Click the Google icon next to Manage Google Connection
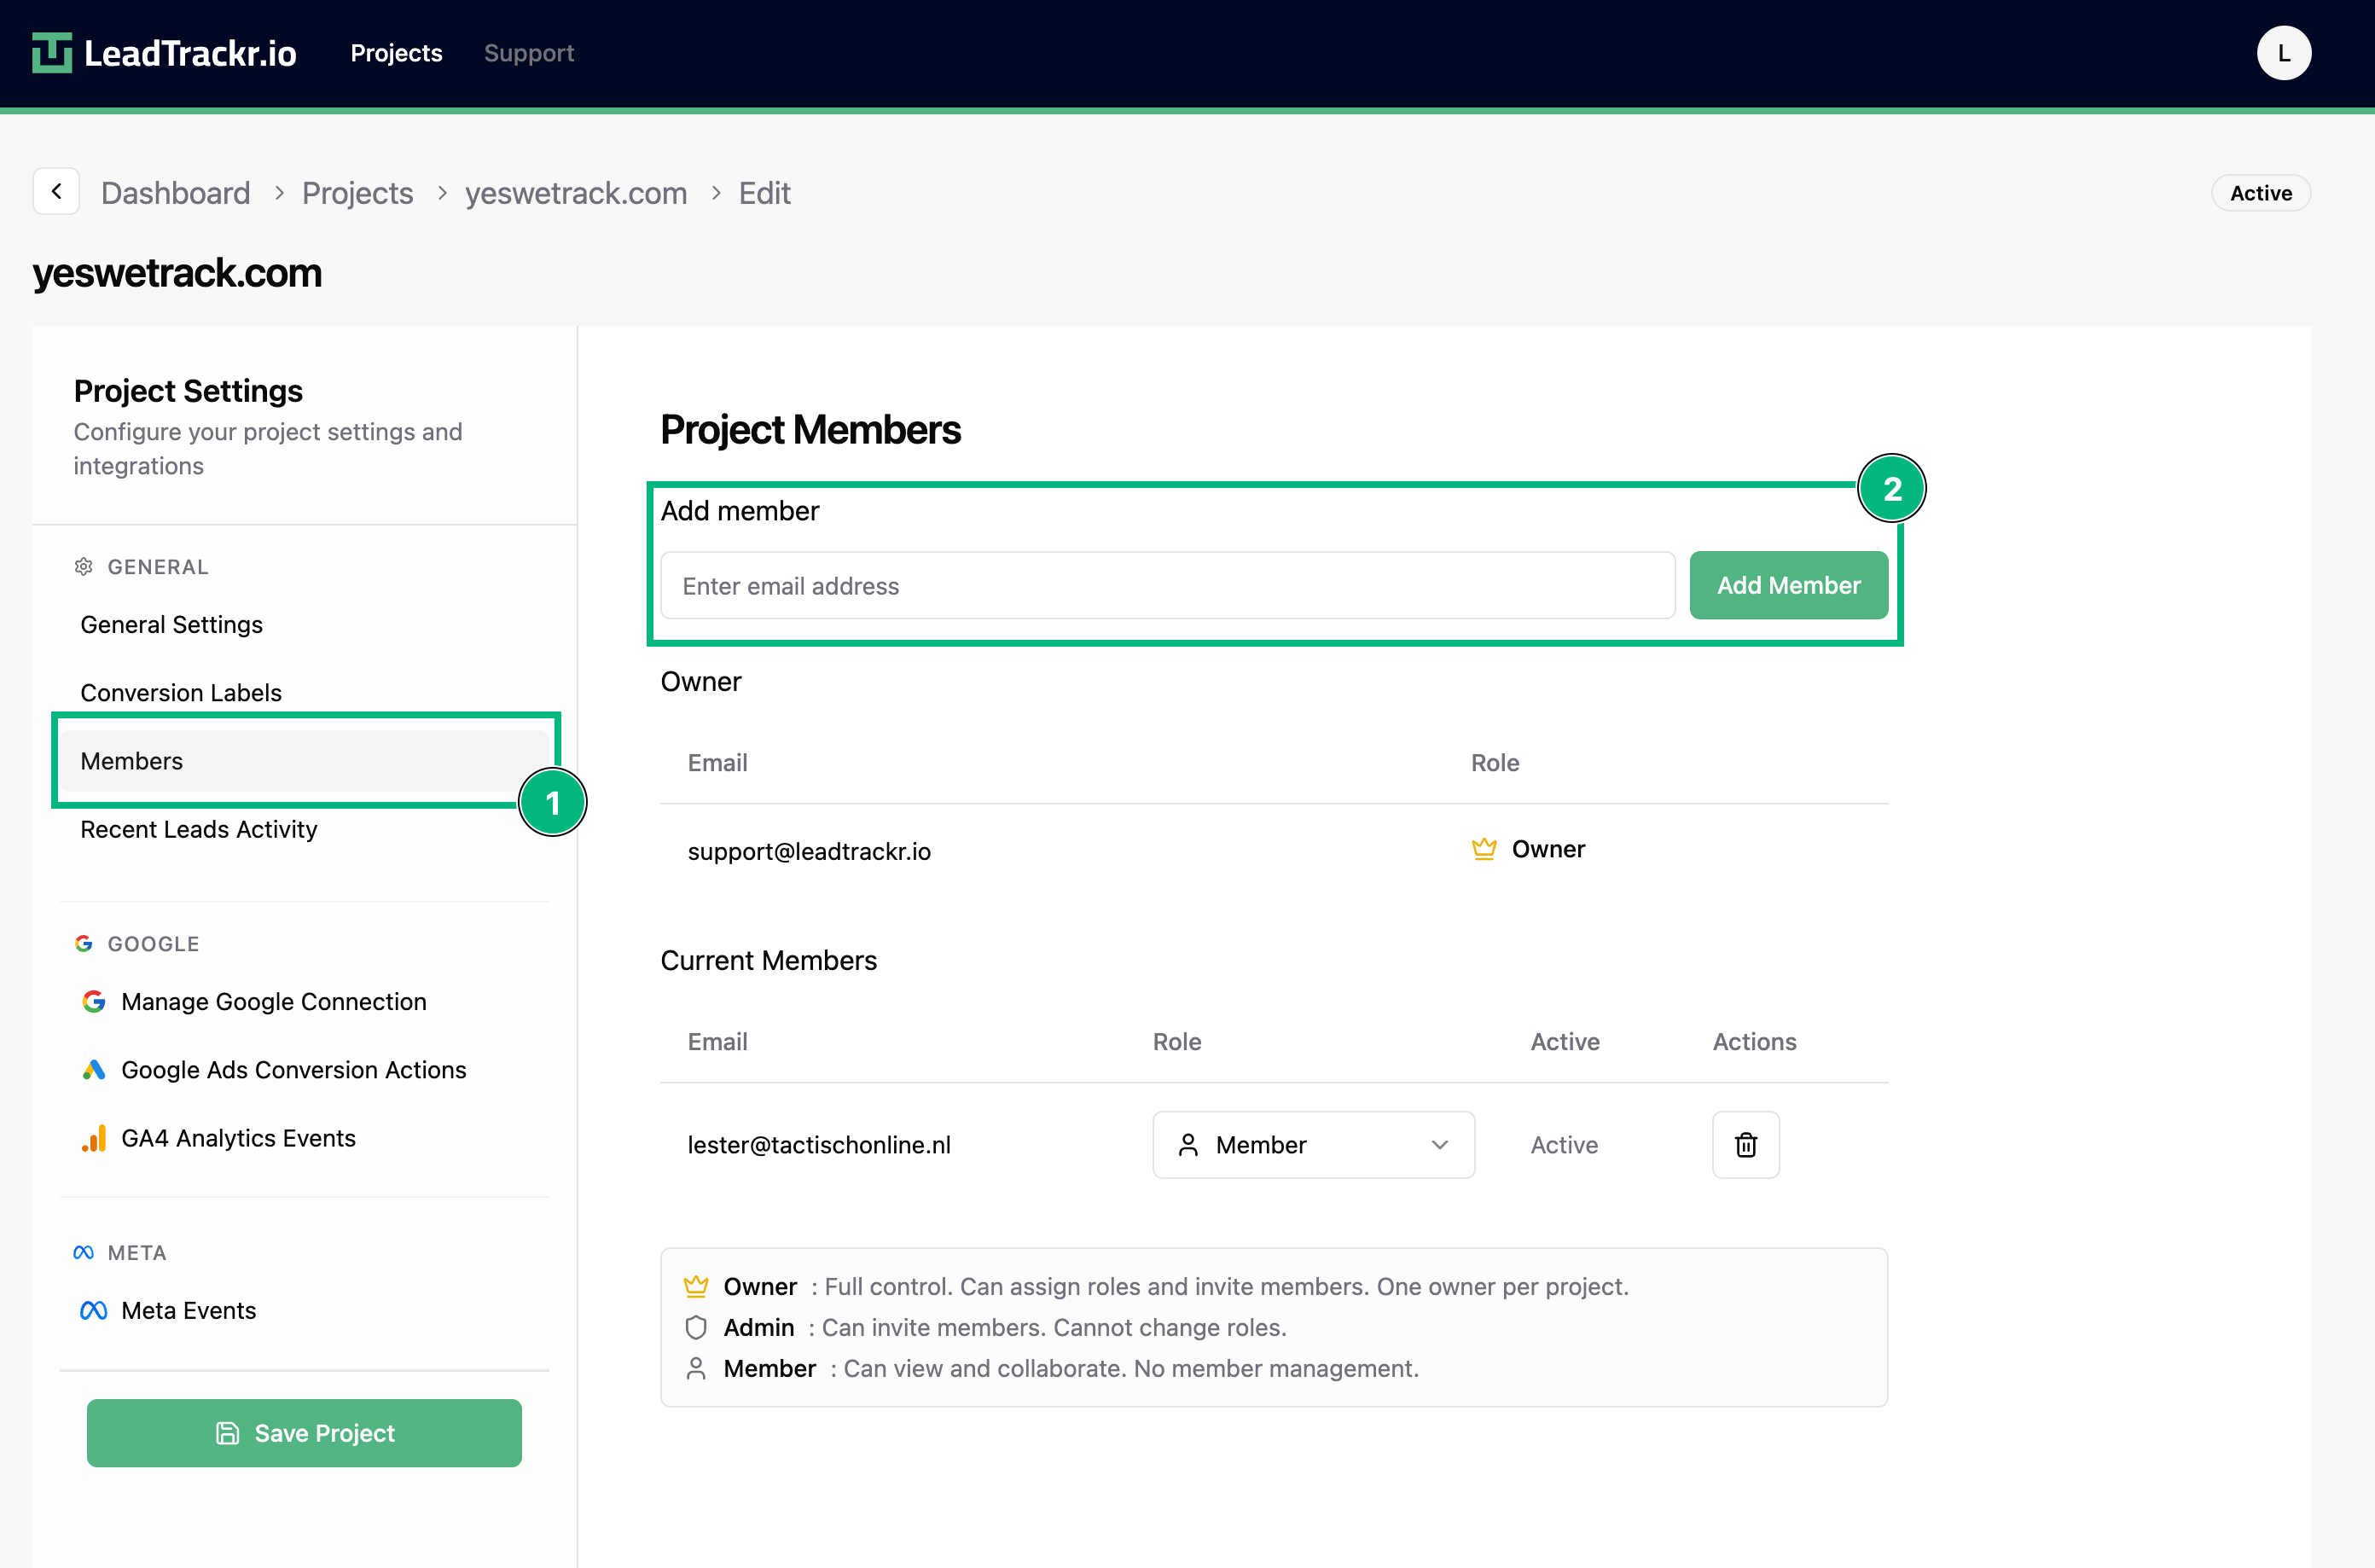The image size is (2375, 1568). [93, 1001]
